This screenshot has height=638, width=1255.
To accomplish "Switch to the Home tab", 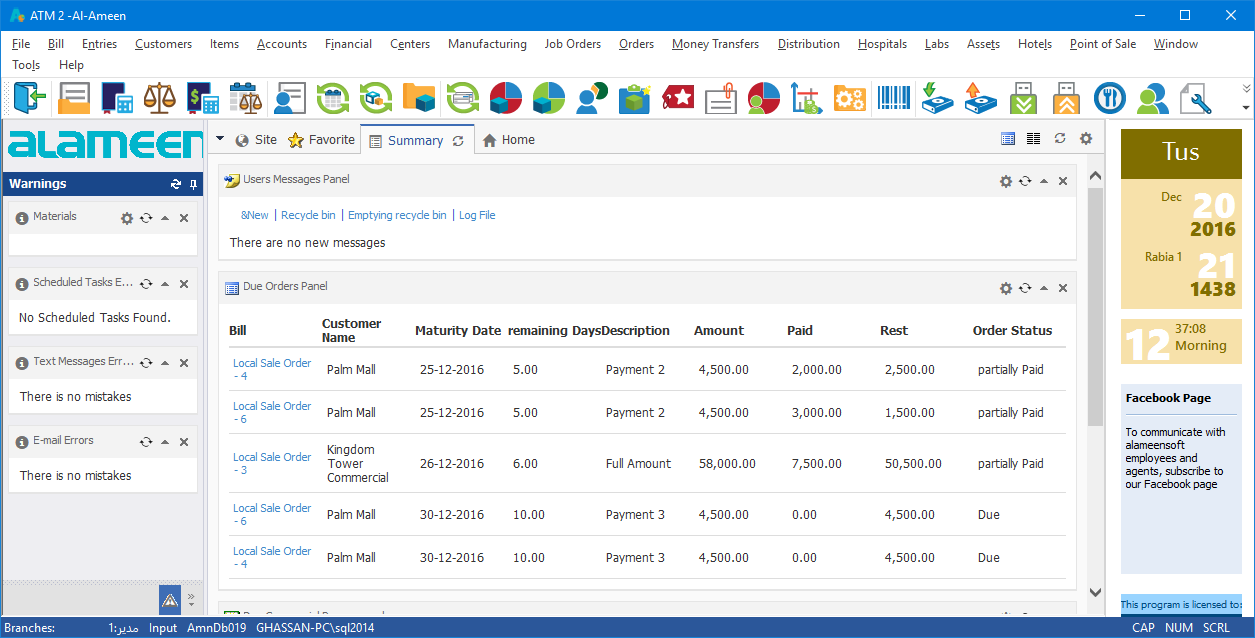I will point(508,140).
